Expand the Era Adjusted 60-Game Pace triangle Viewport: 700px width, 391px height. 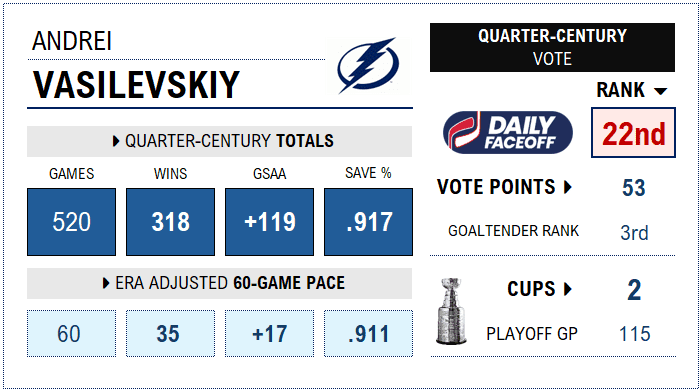pyautogui.click(x=106, y=283)
